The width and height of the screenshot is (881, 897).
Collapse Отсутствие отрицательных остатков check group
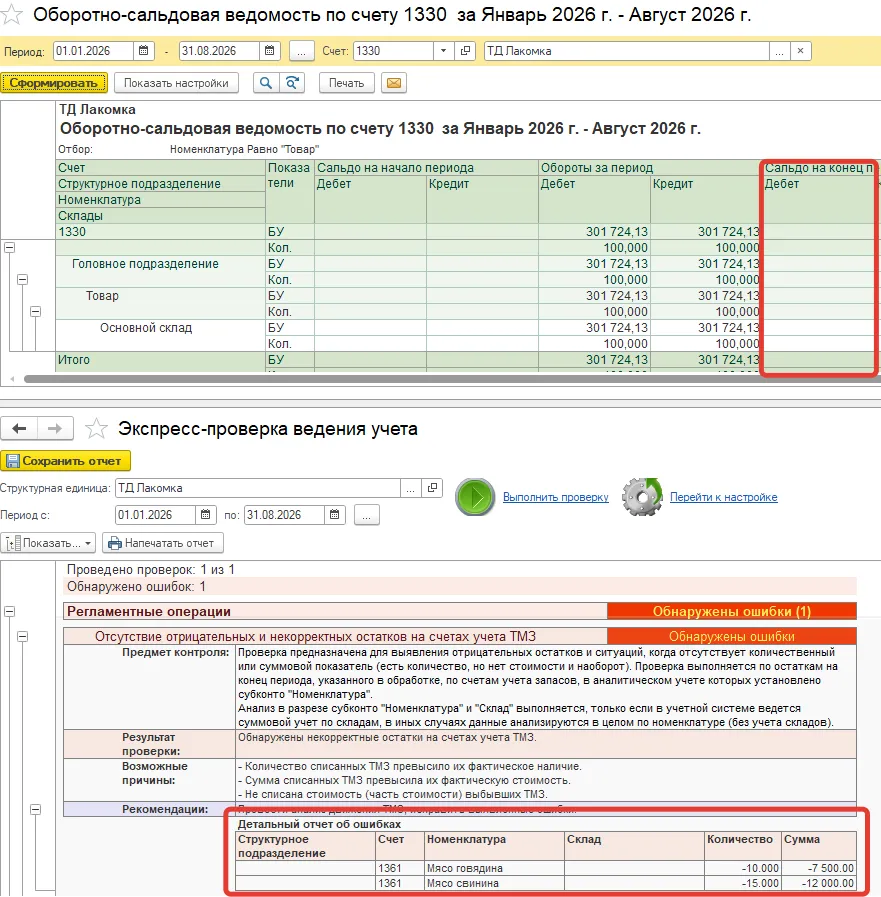22,637
